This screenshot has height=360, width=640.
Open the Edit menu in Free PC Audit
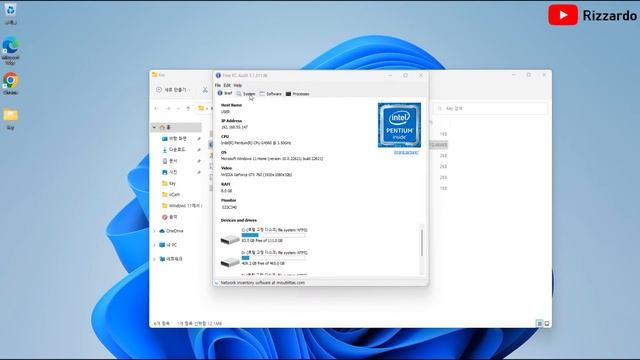tap(227, 85)
